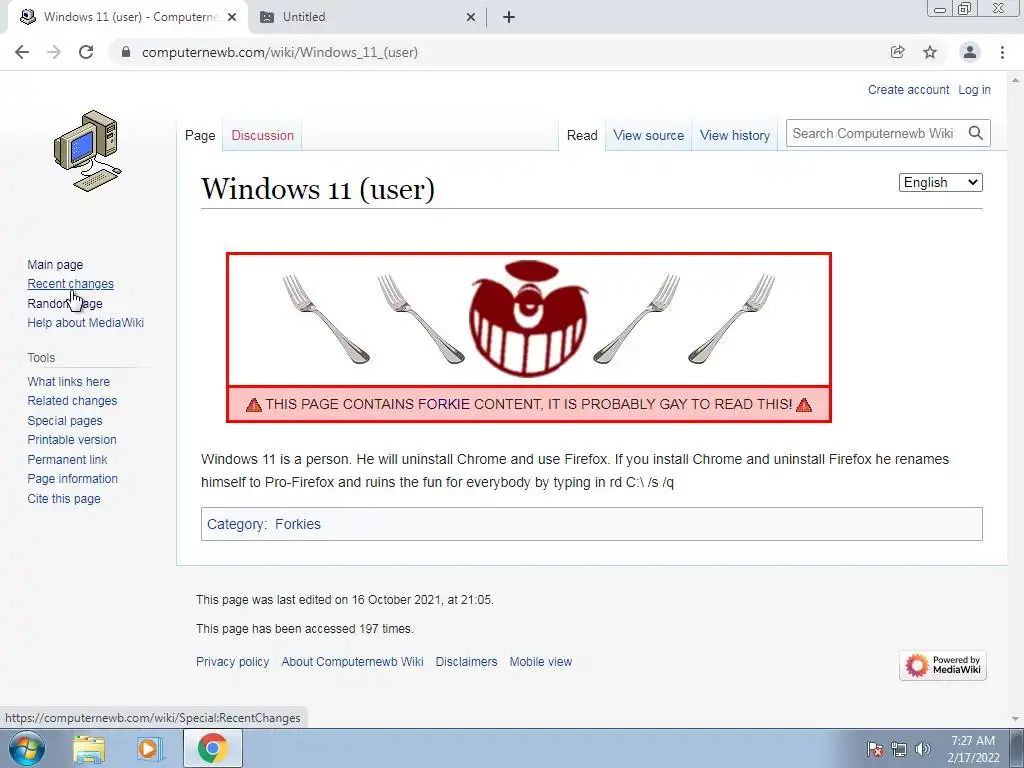This screenshot has width=1024, height=768.
Task: Go to Main page in sidebar
Action: tap(55, 264)
